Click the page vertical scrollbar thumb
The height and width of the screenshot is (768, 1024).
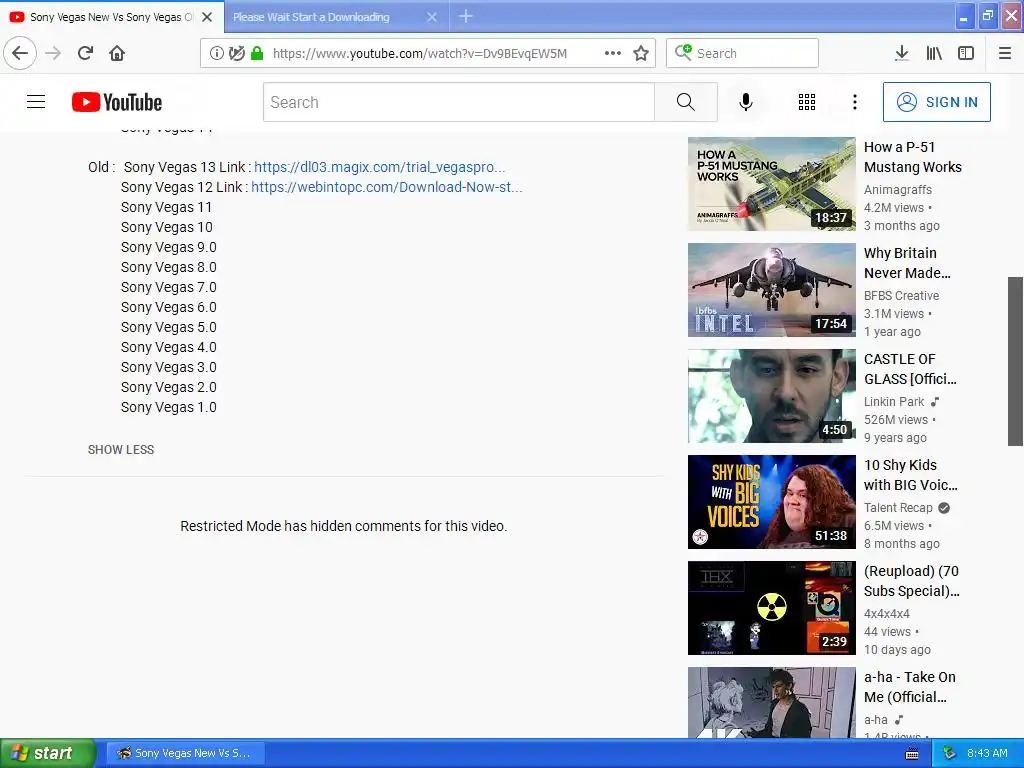(1015, 361)
